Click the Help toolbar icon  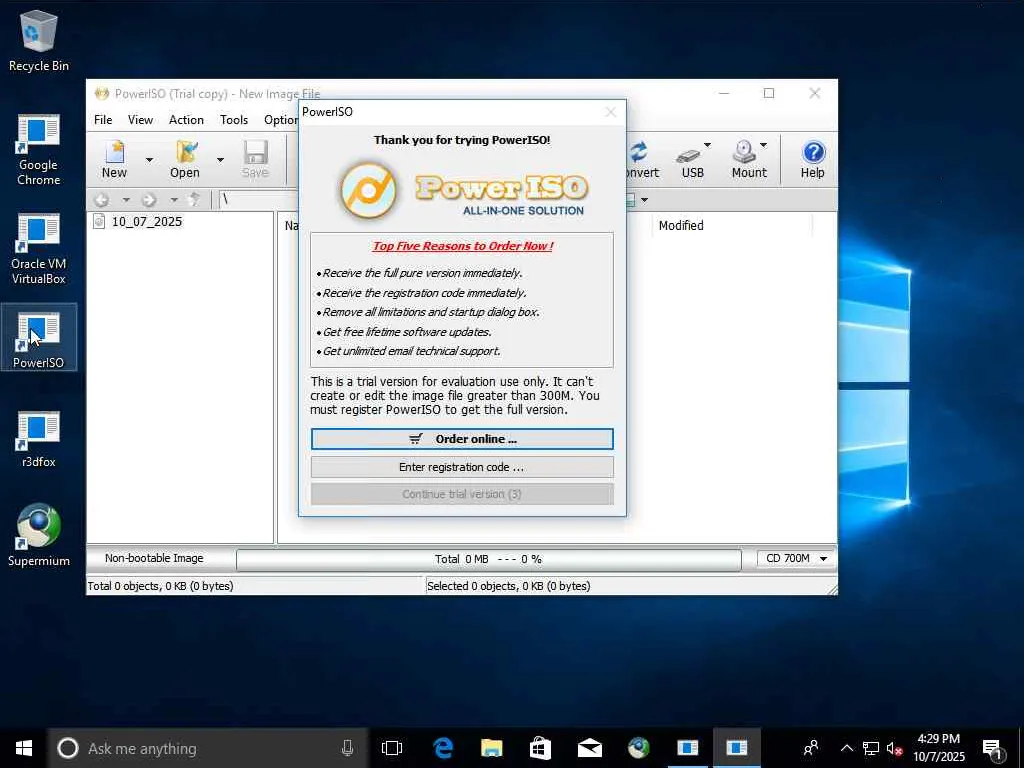tap(812, 159)
